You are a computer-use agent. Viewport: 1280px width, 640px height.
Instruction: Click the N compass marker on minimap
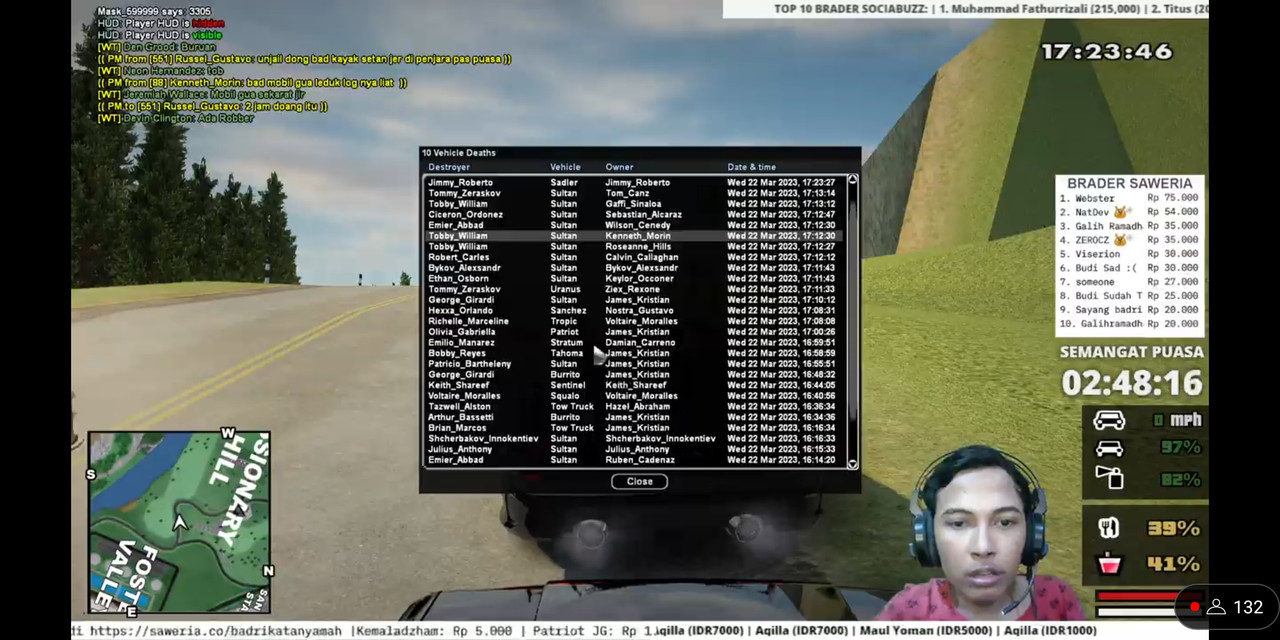pyautogui.click(x=267, y=571)
